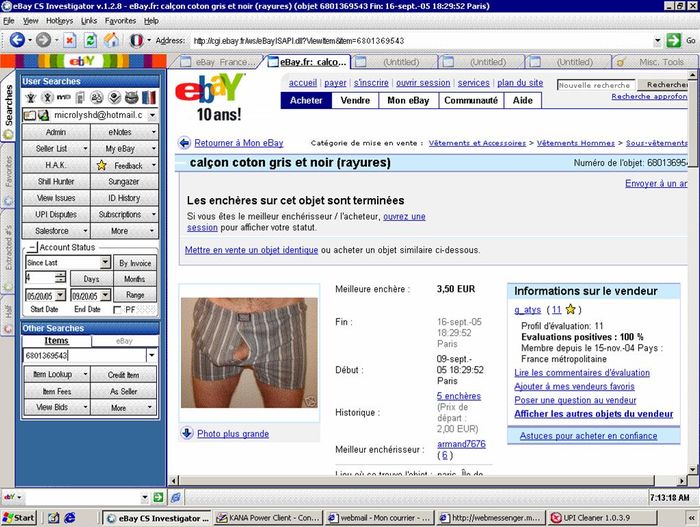Click the Internet Explorer icon in taskbar quick launch
This screenshot has width=700, height=527.
pos(70,518)
